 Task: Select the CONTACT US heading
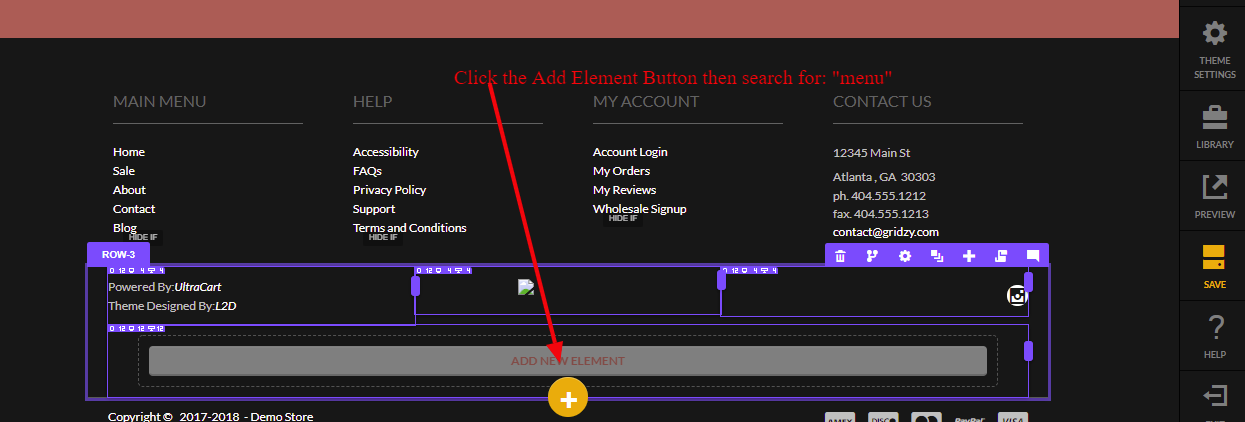882,101
